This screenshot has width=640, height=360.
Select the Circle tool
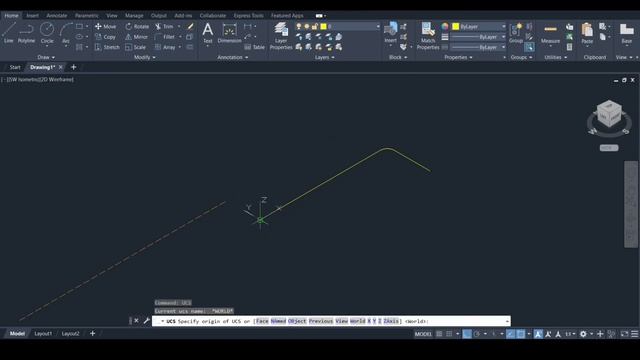(x=47, y=33)
